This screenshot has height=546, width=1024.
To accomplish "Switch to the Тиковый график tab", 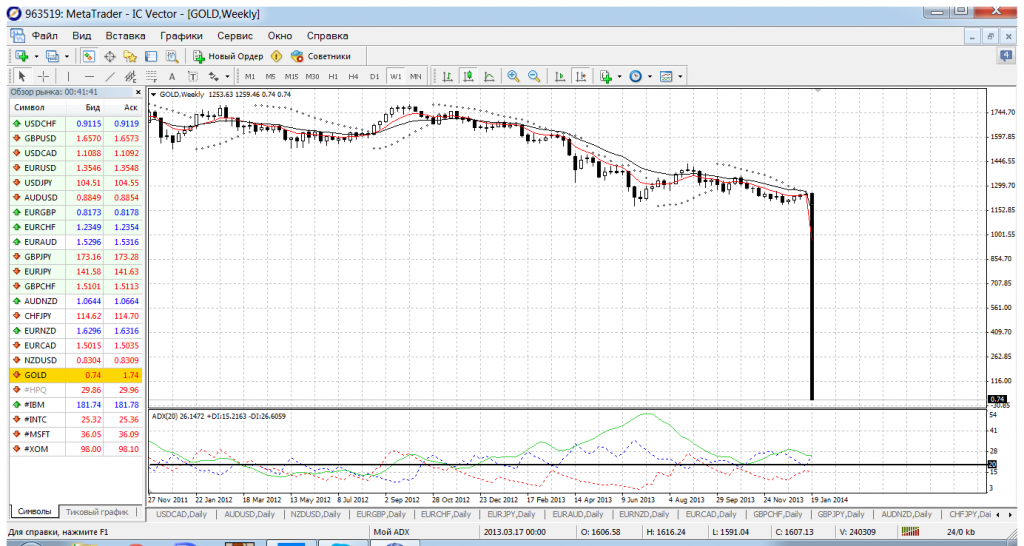I will coord(98,512).
